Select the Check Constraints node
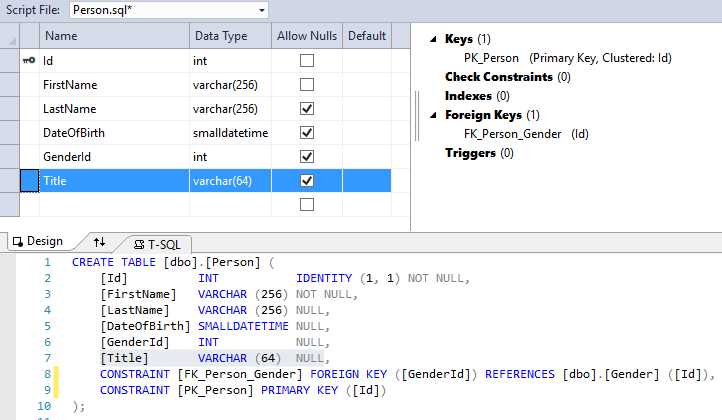This screenshot has width=722, height=420. click(x=508, y=77)
